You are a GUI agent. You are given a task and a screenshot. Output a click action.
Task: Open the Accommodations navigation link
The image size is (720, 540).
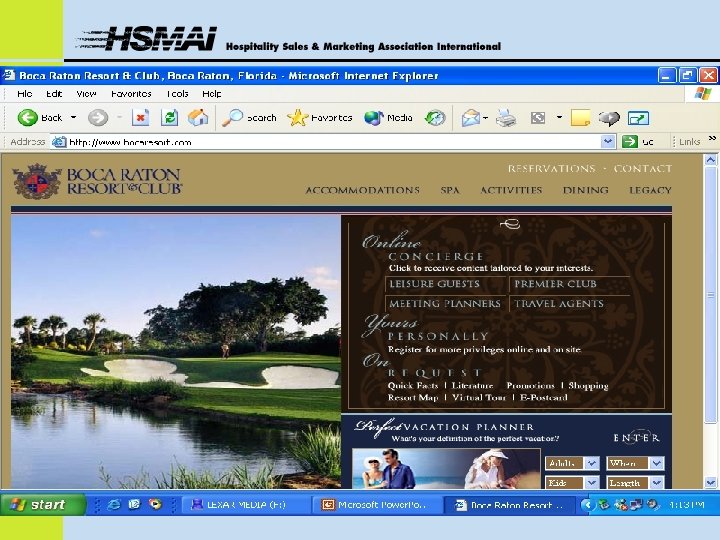[363, 190]
